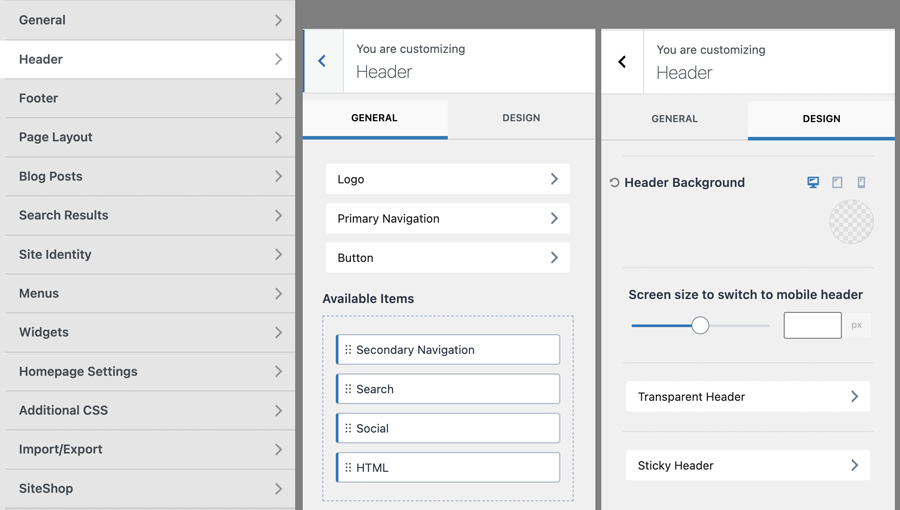Open the Import/Export section
The height and width of the screenshot is (510, 900).
coord(149,449)
